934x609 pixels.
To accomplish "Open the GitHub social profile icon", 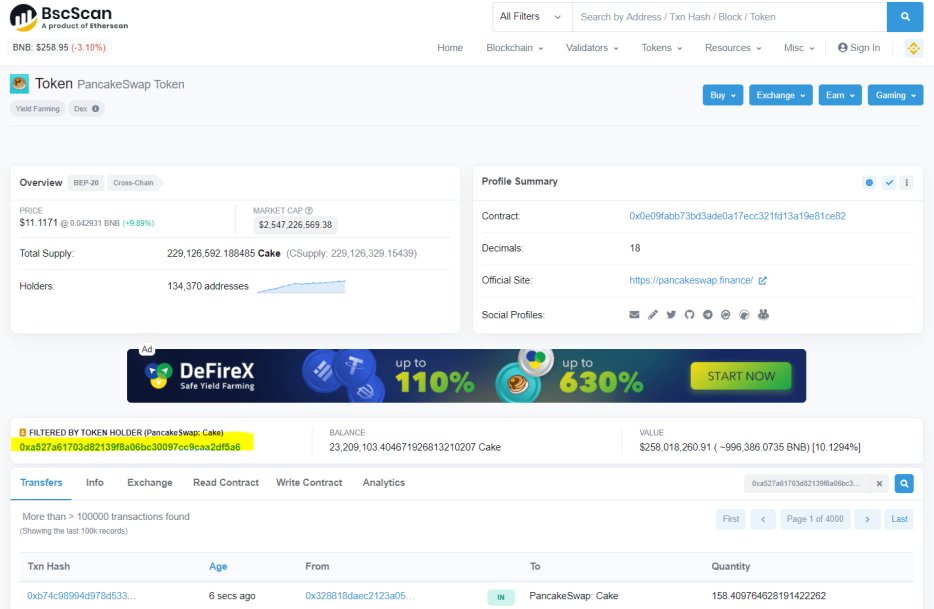I will [689, 315].
